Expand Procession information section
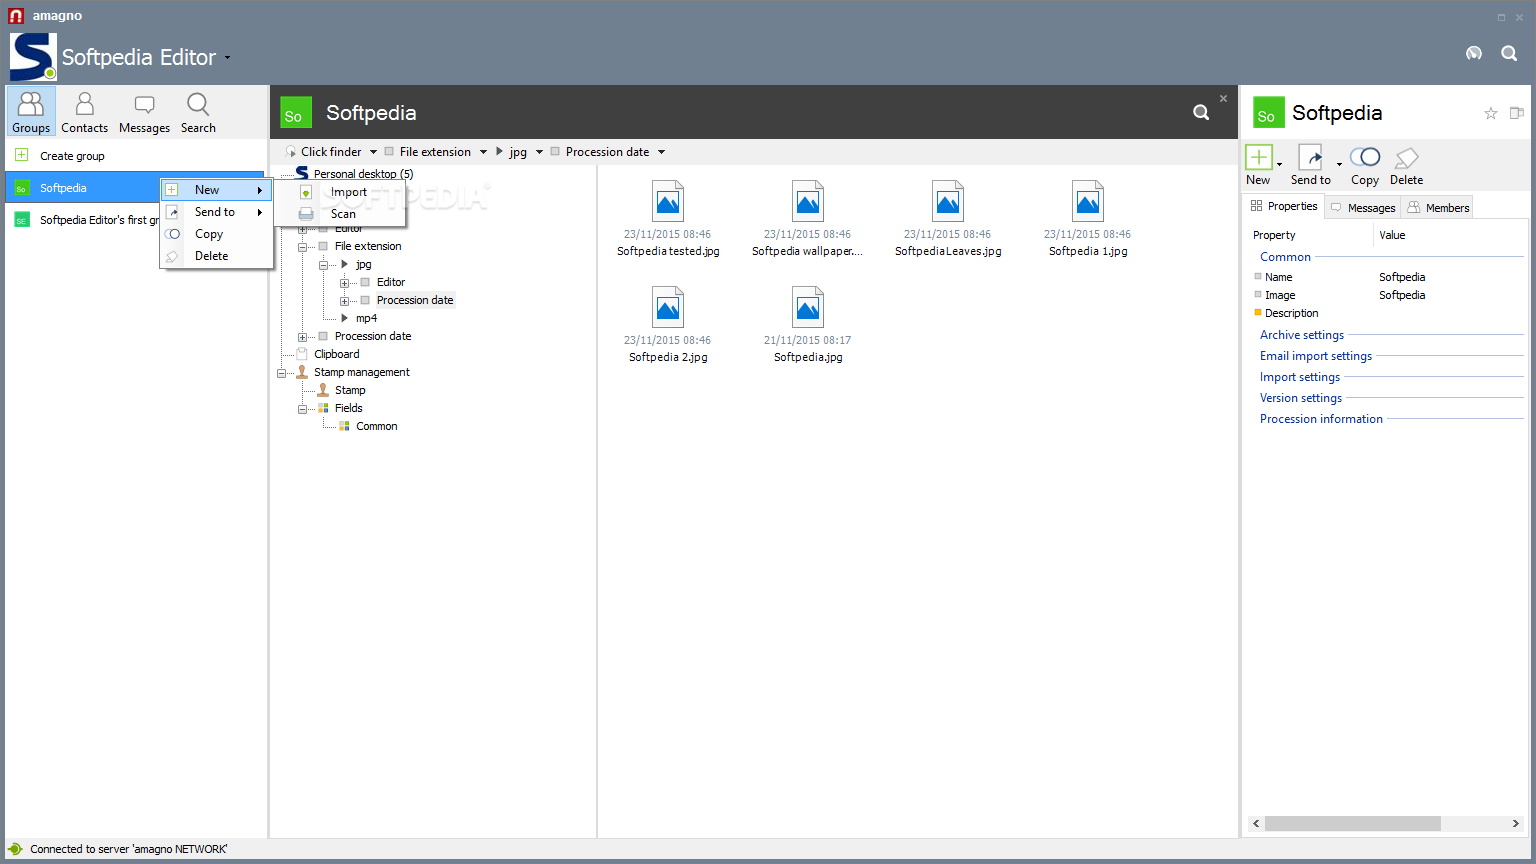This screenshot has width=1536, height=864. click(1321, 419)
